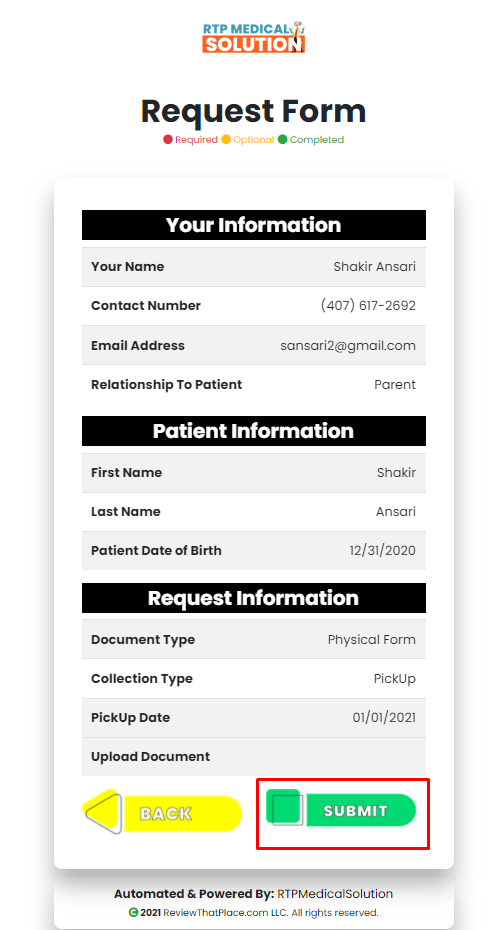Click the email sansari2@gmail.com value
This screenshot has width=503, height=930.
click(348, 346)
